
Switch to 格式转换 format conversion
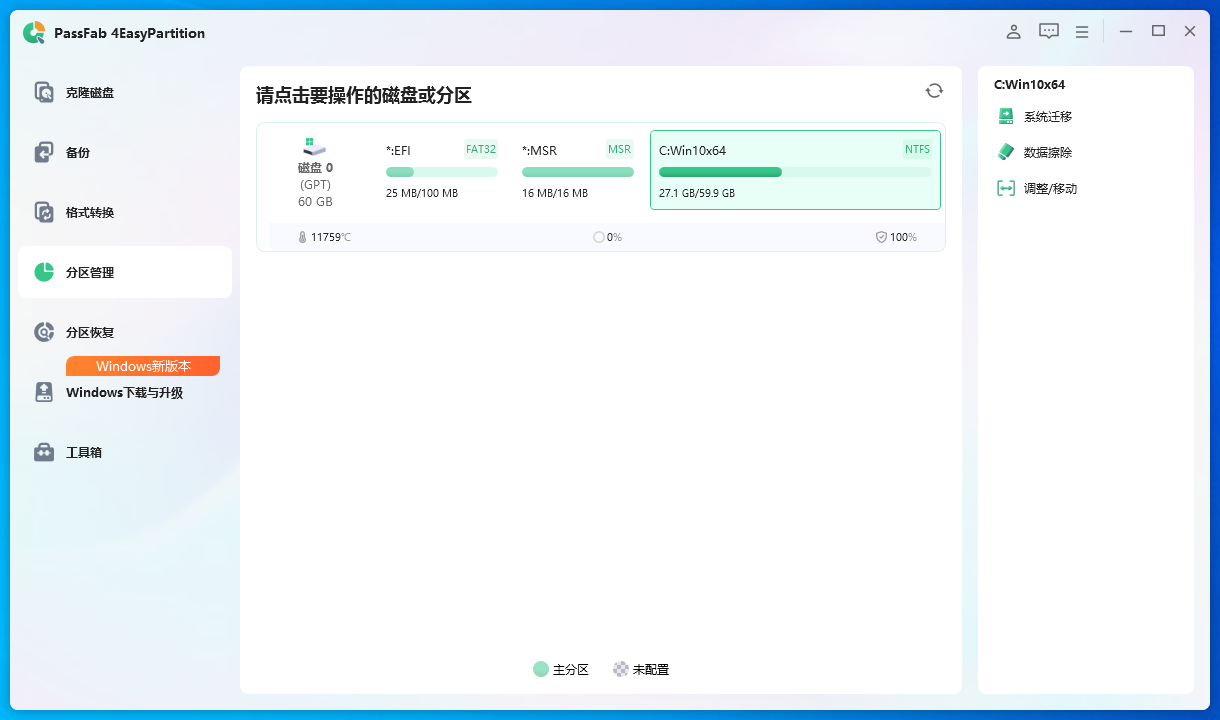click(x=125, y=213)
